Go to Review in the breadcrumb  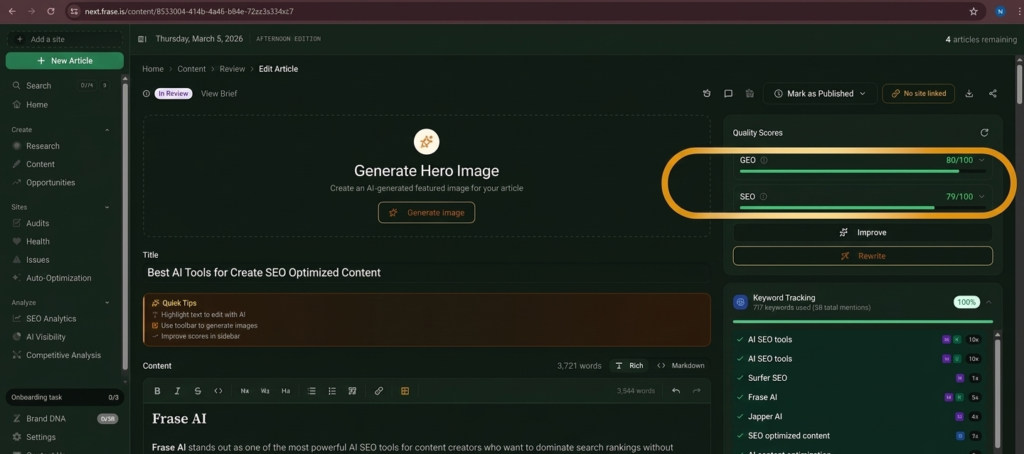coord(232,69)
